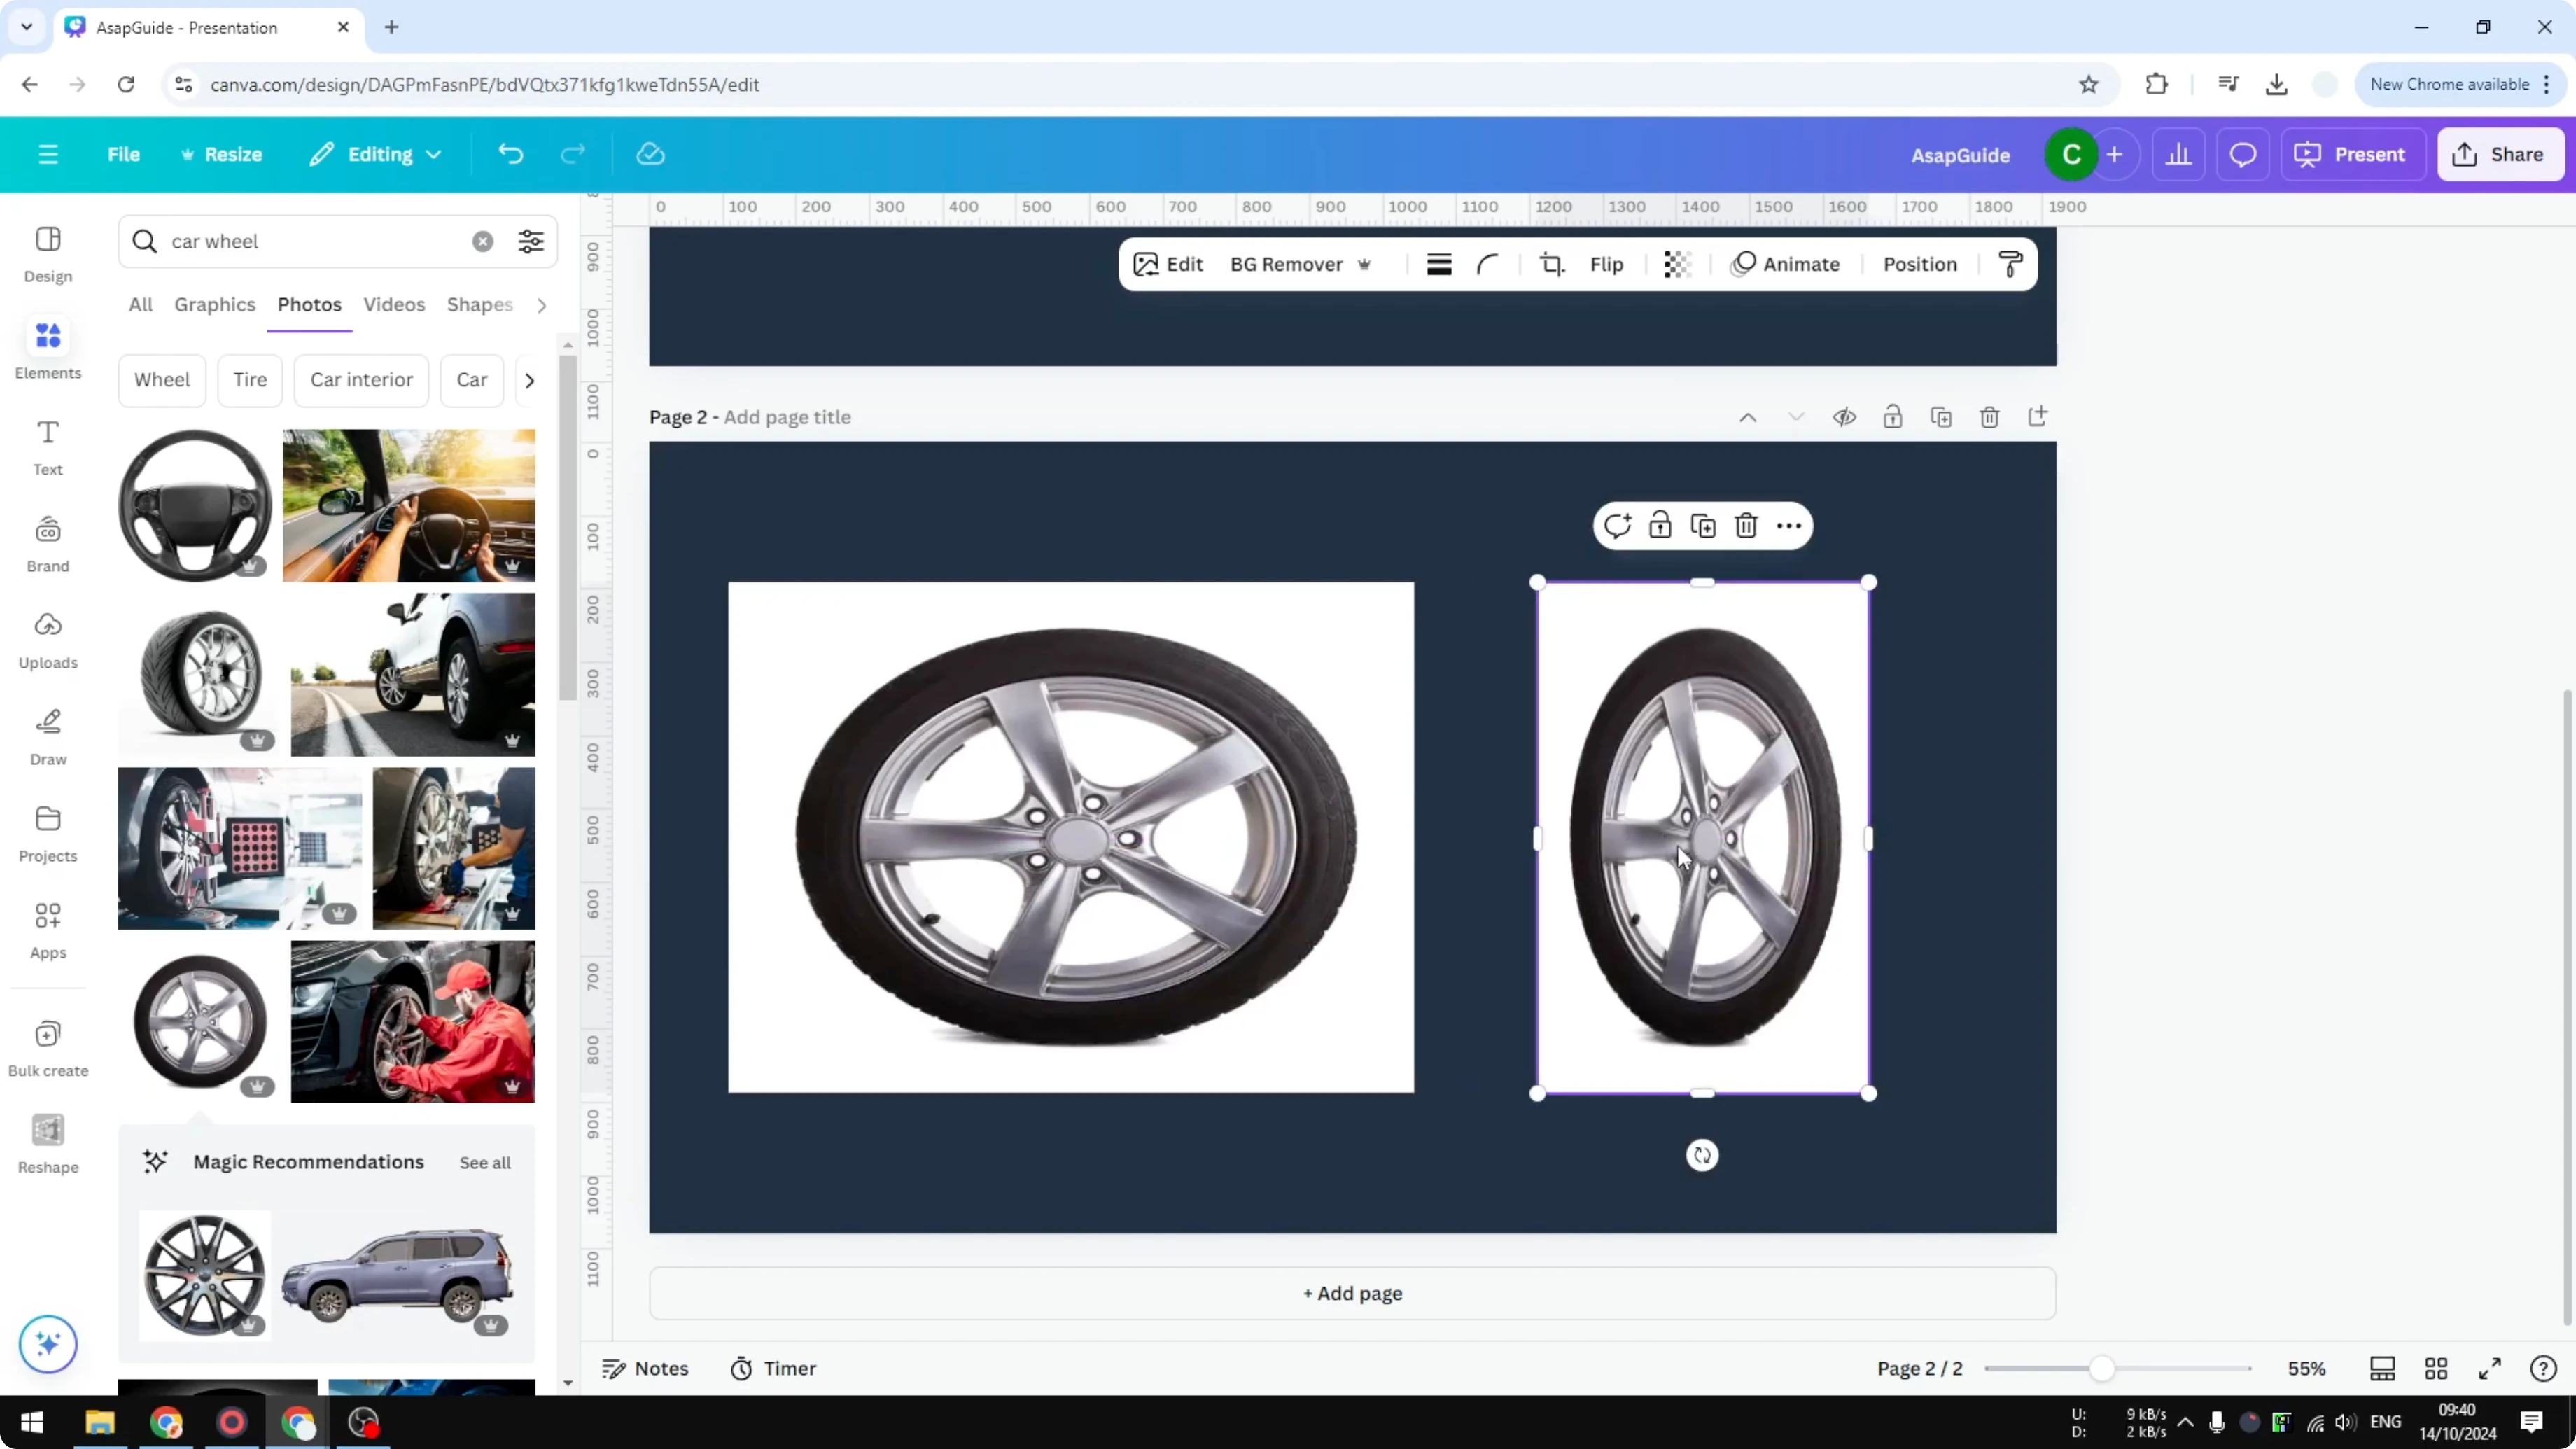Open search filters next to car wheel query
Image resolution: width=2576 pixels, height=1449 pixels.
pyautogui.click(x=531, y=241)
